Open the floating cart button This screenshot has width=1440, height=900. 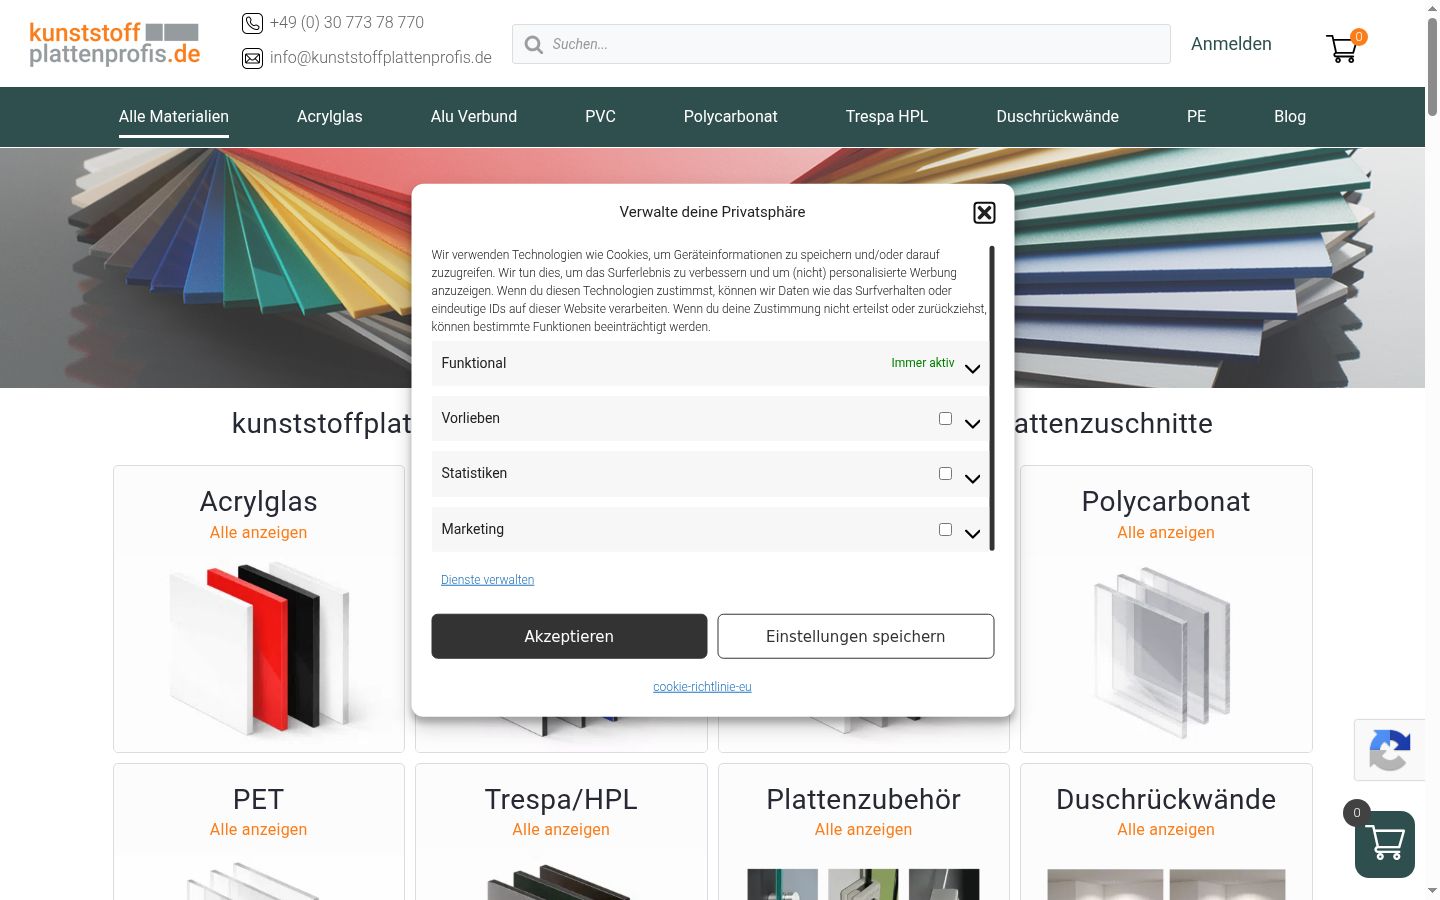coord(1385,844)
